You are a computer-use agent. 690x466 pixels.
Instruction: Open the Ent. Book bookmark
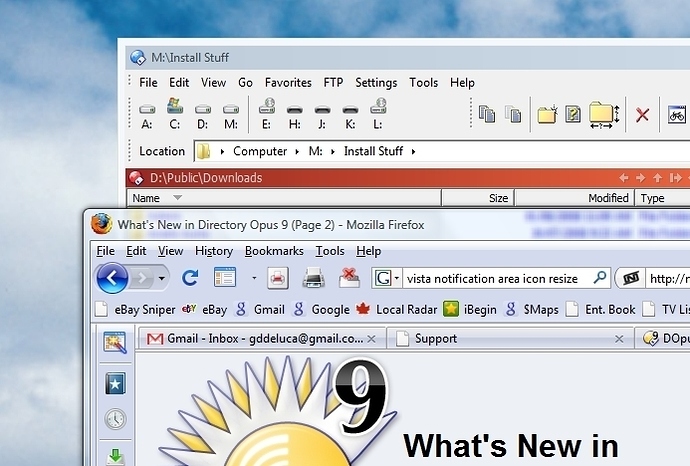(600, 310)
